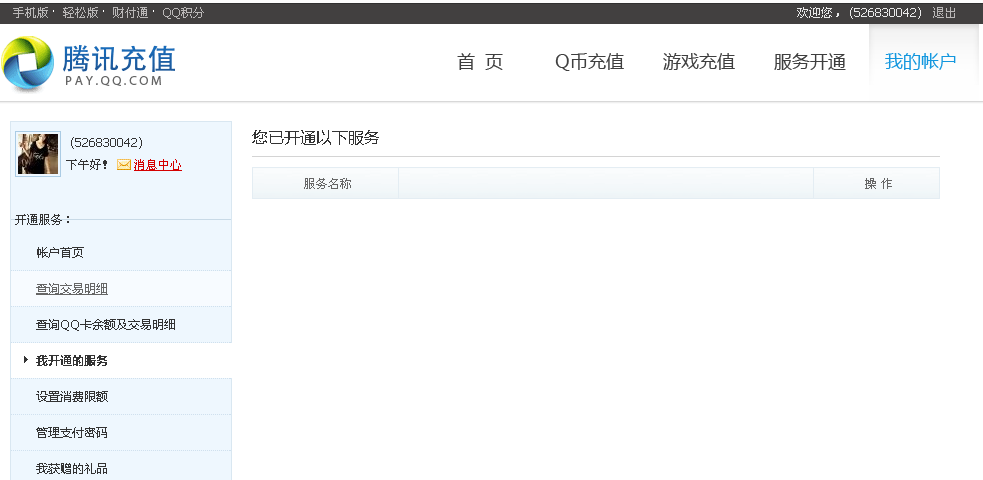Click the 服务名称 column header
Image resolution: width=983 pixels, height=480 pixels.
[327, 184]
